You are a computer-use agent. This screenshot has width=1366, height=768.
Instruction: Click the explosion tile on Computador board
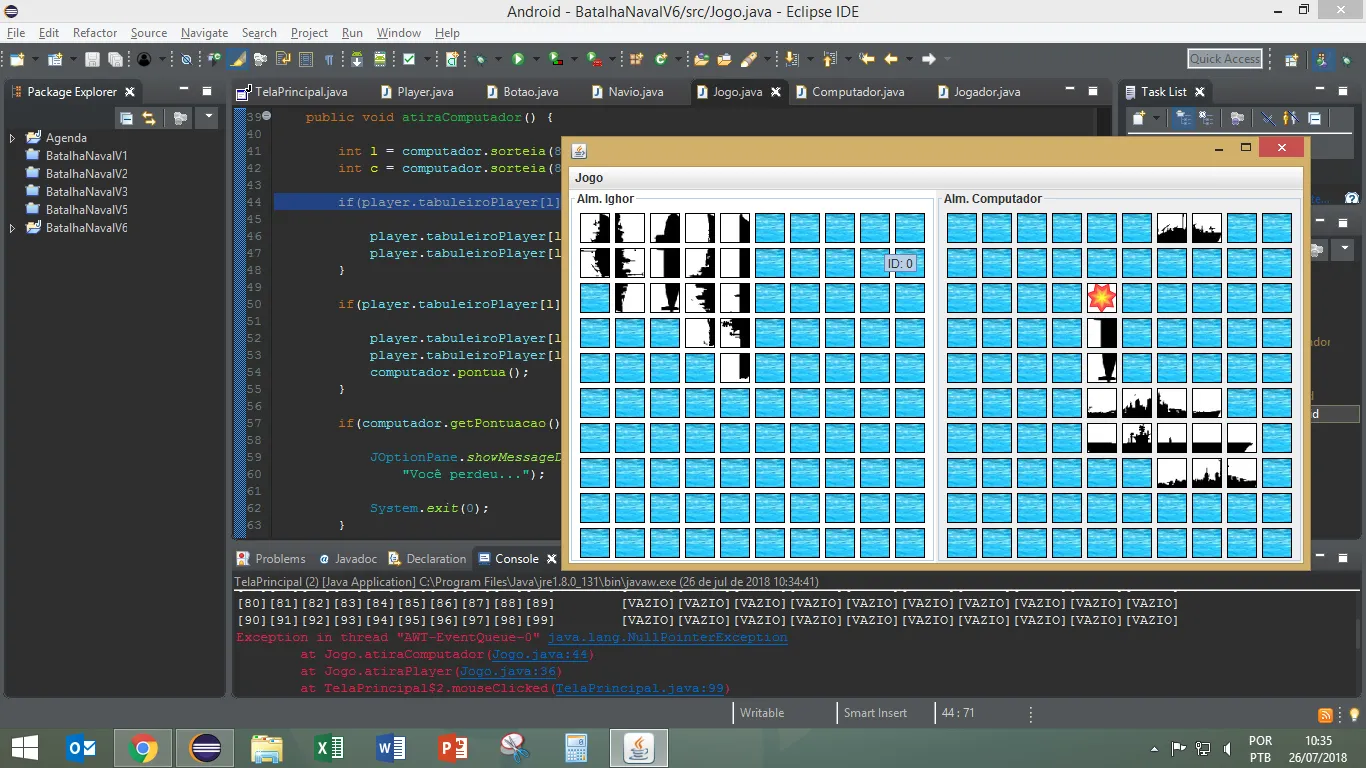tap(1101, 298)
